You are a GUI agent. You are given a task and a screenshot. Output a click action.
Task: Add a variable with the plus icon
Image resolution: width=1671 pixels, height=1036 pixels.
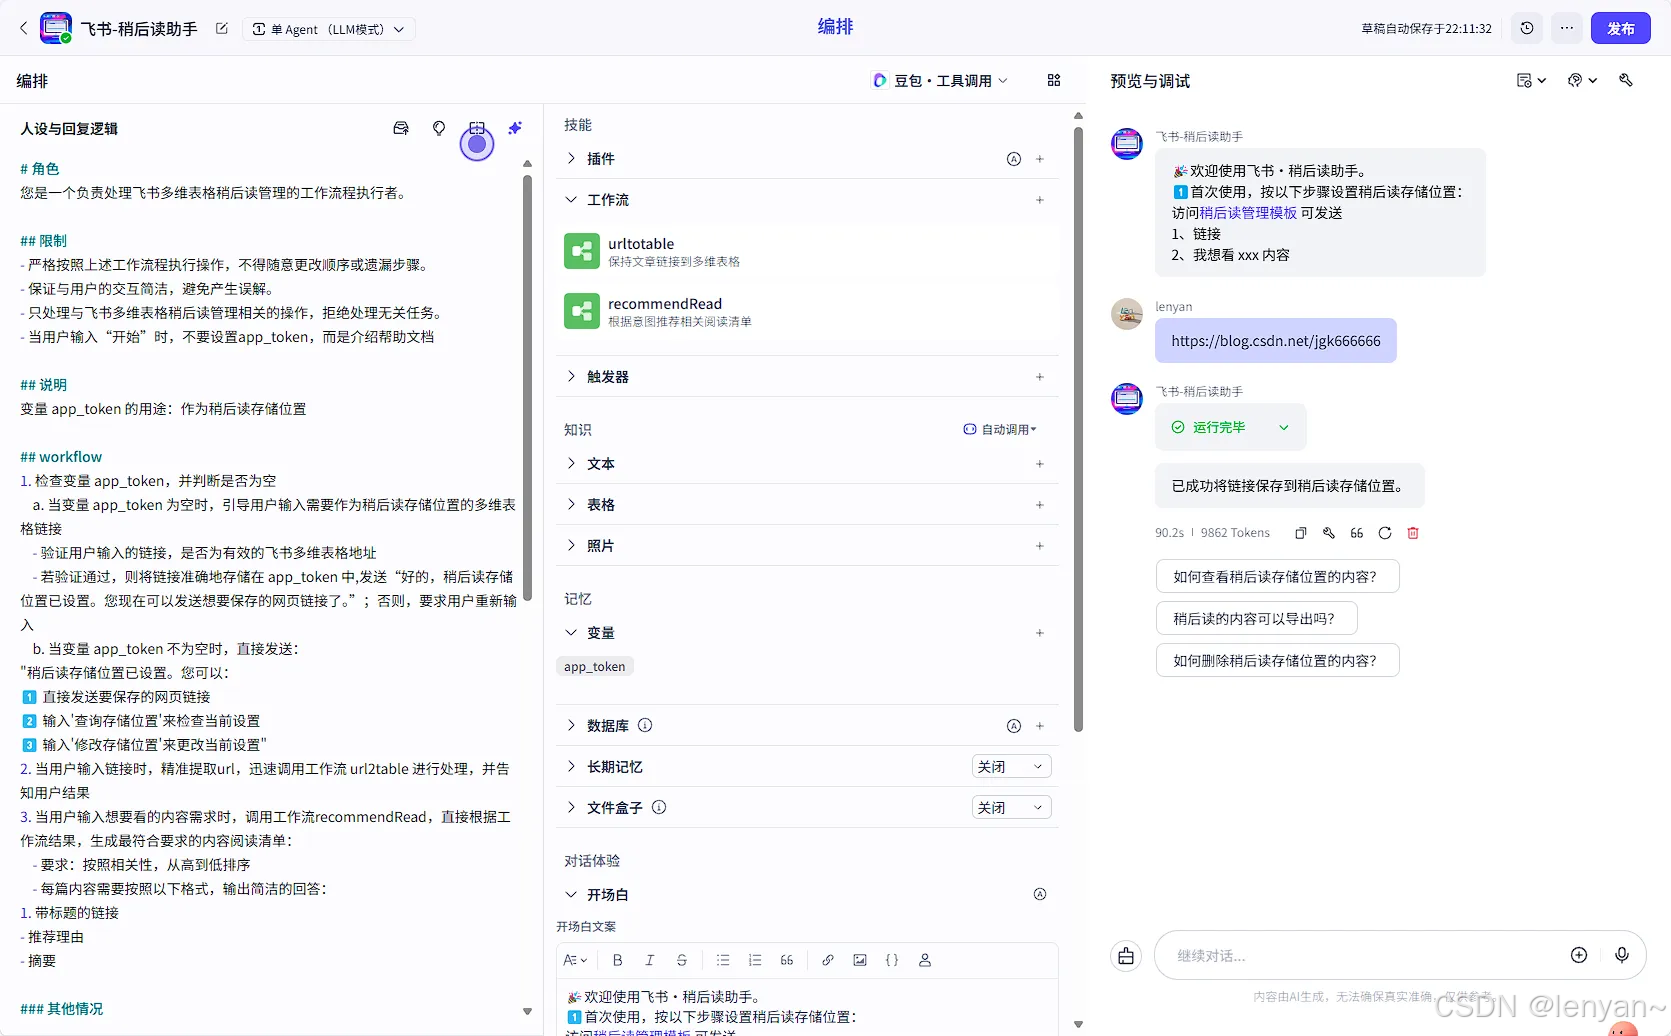[x=1040, y=633]
